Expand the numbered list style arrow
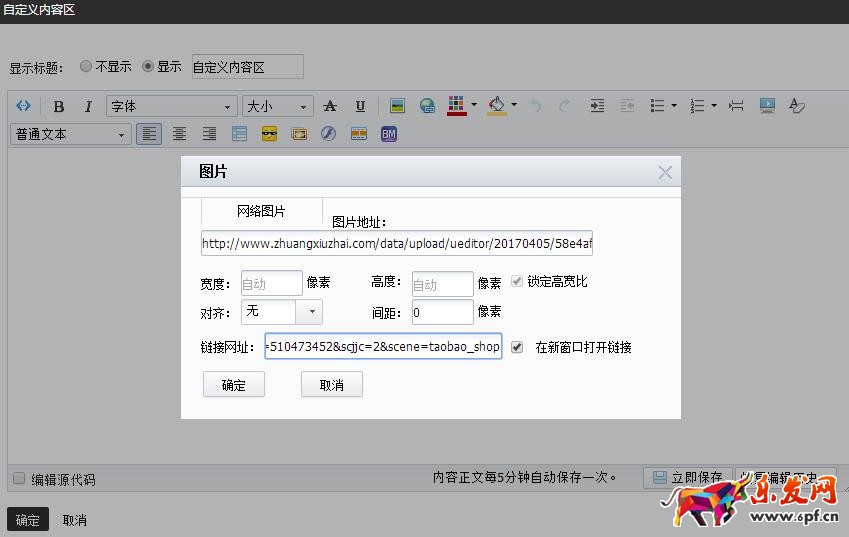Image resolution: width=849 pixels, height=537 pixels. pyautogui.click(x=714, y=106)
